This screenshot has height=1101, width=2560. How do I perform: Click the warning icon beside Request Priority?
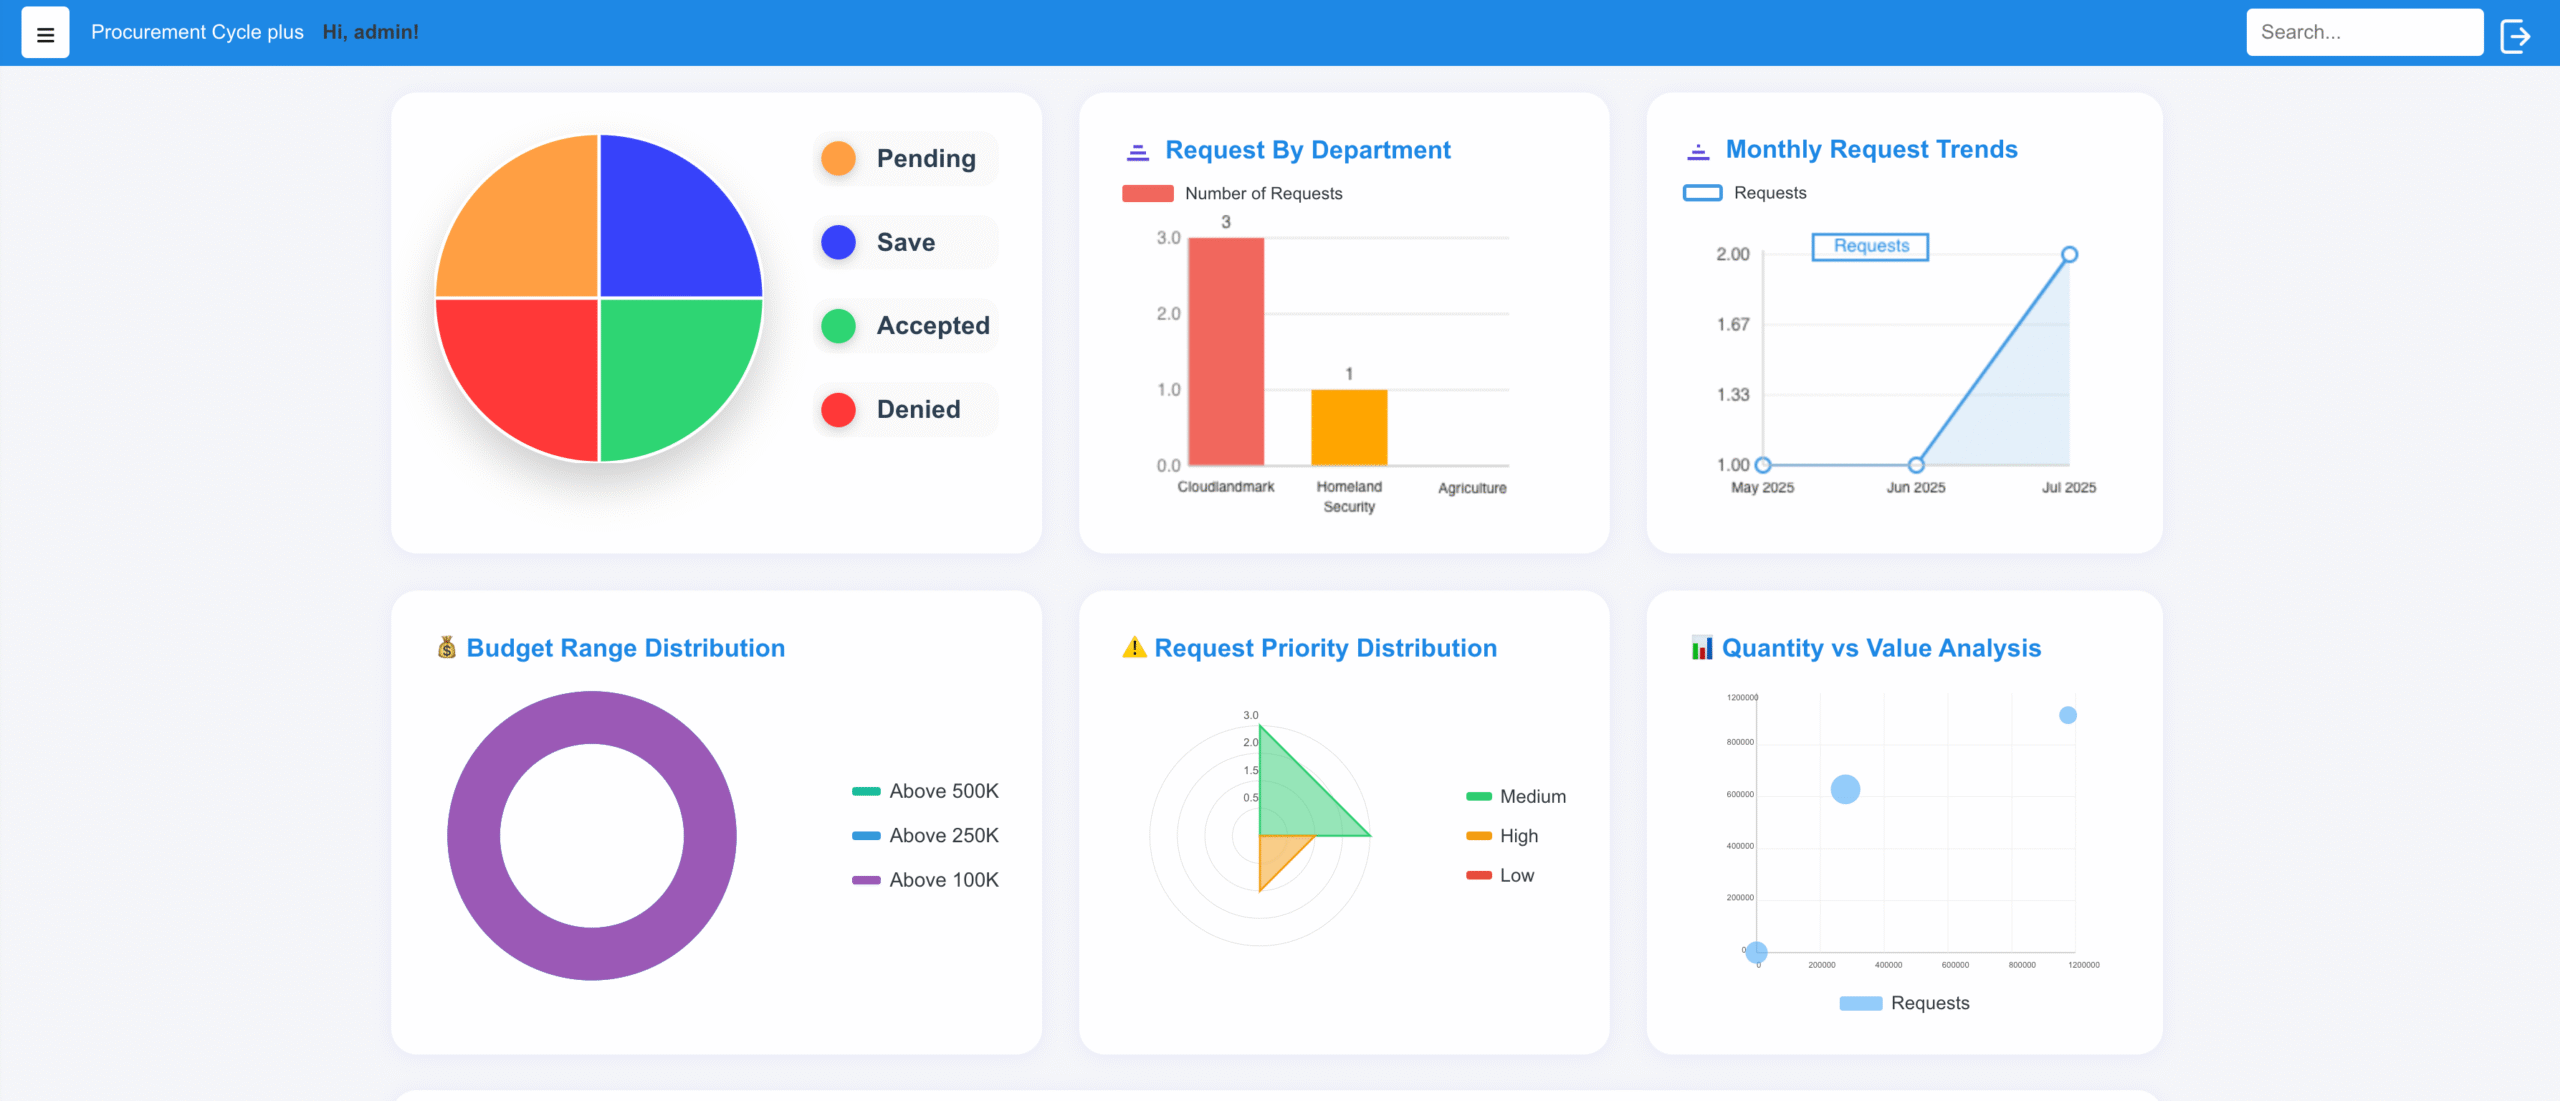(1134, 648)
